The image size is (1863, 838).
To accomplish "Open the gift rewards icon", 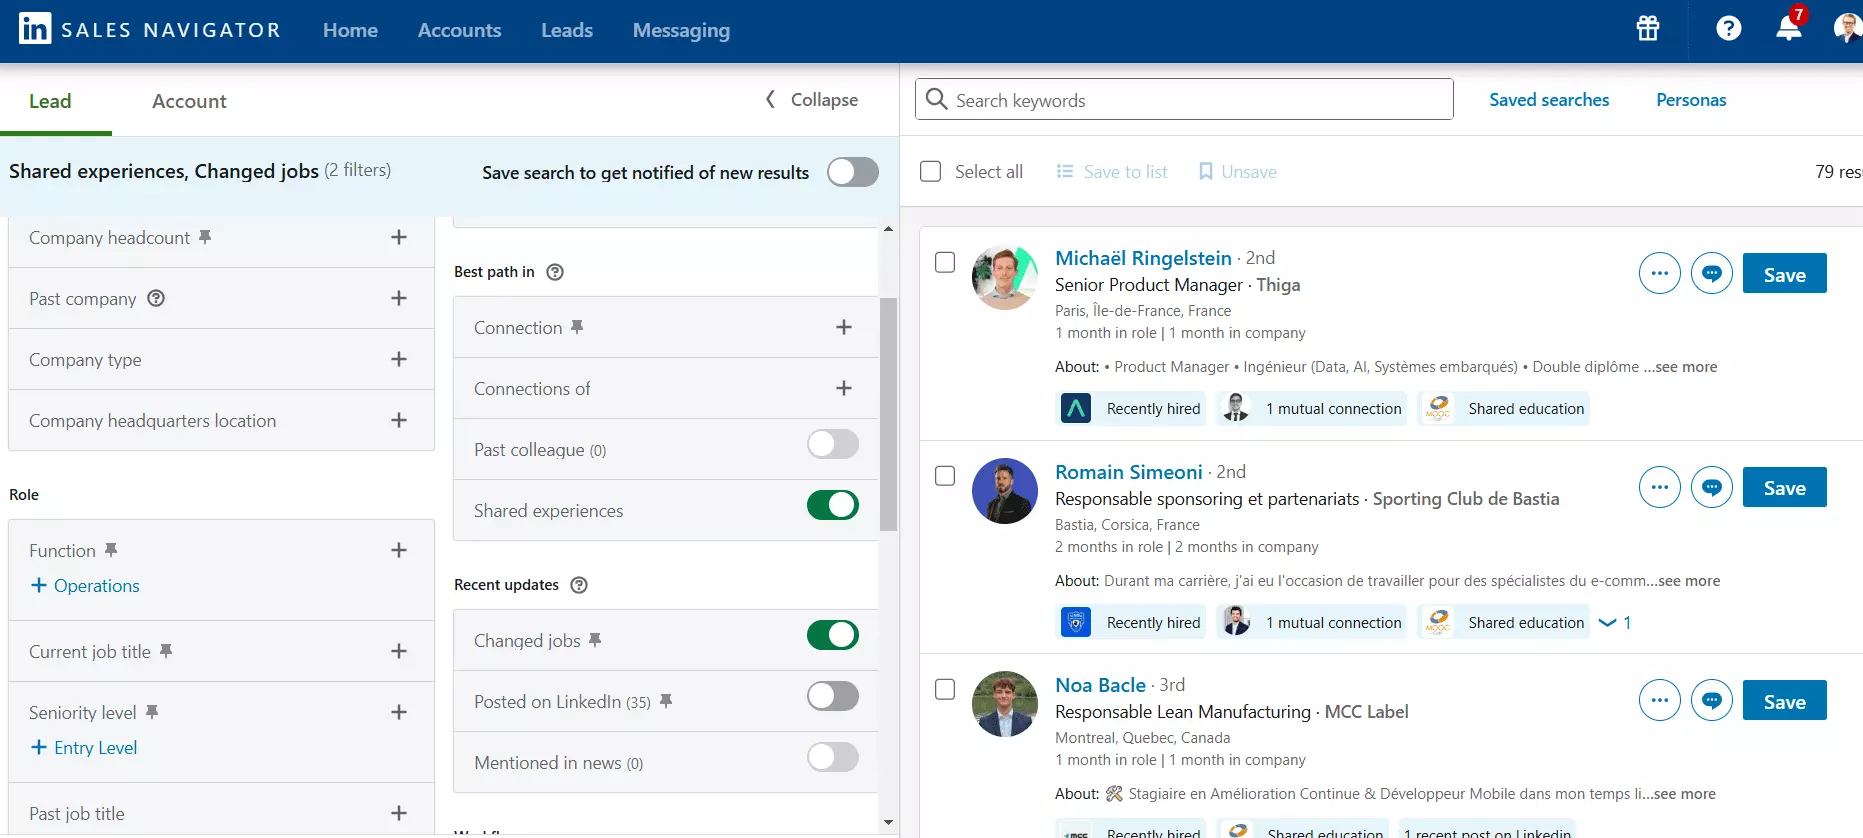I will (1648, 29).
